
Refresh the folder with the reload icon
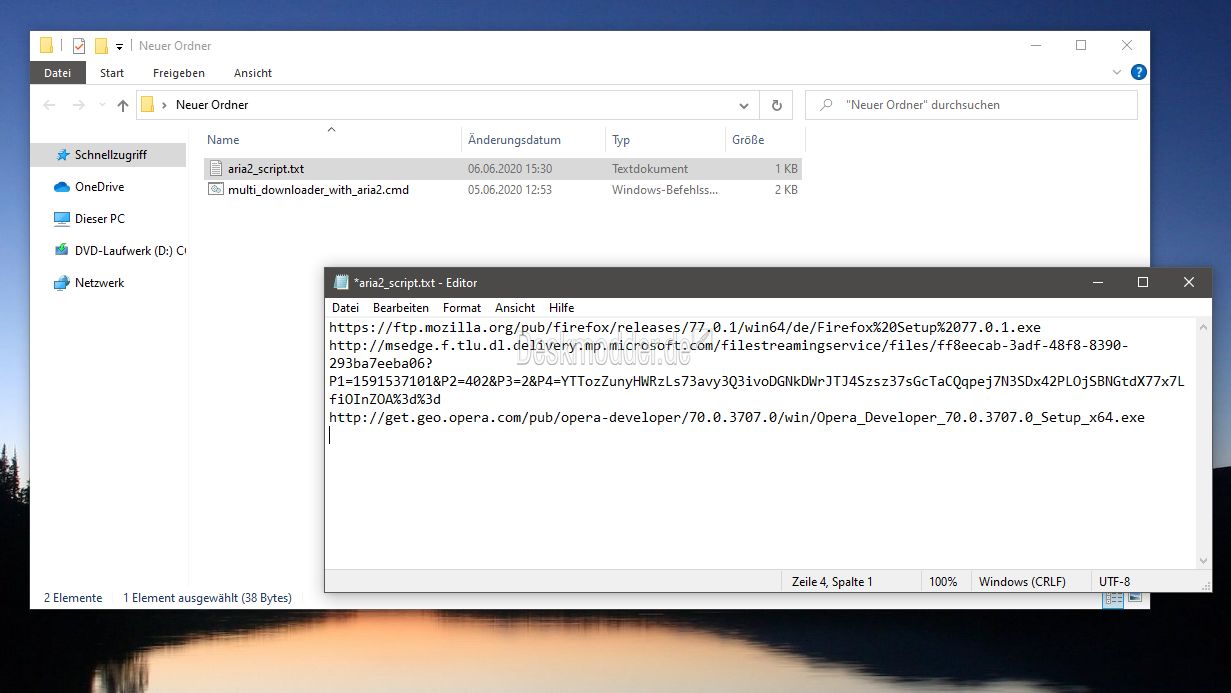tap(776, 105)
